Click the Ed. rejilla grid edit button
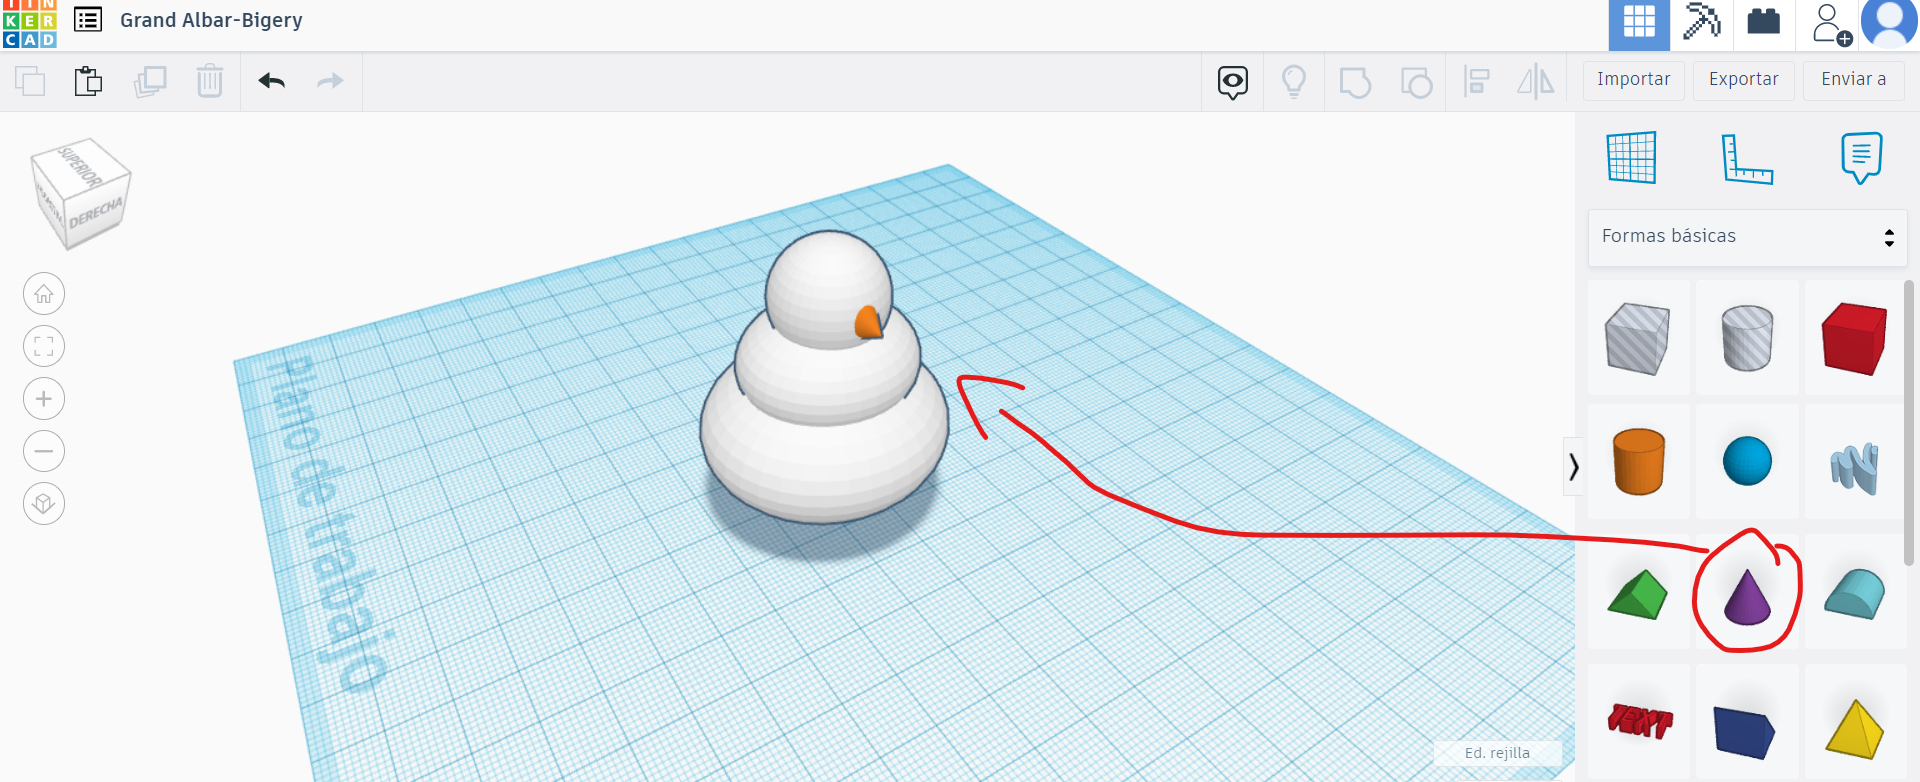 point(1497,753)
